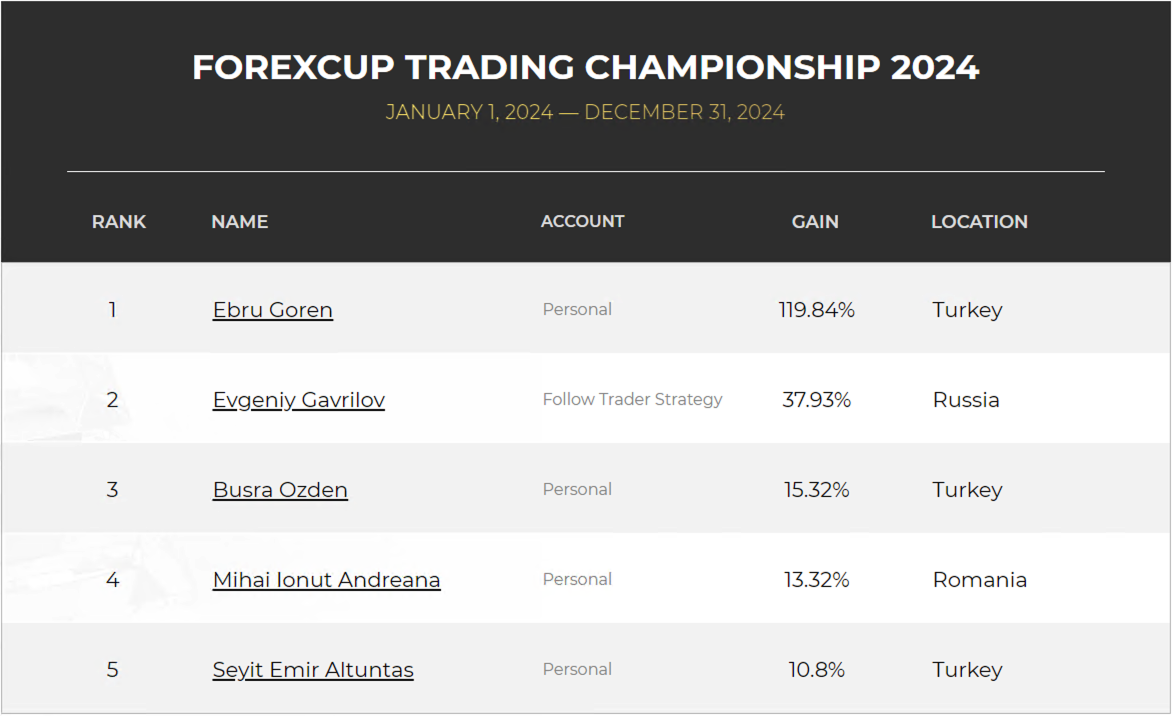1173x716 pixels.
Task: Click the NAME column header
Action: click(239, 221)
